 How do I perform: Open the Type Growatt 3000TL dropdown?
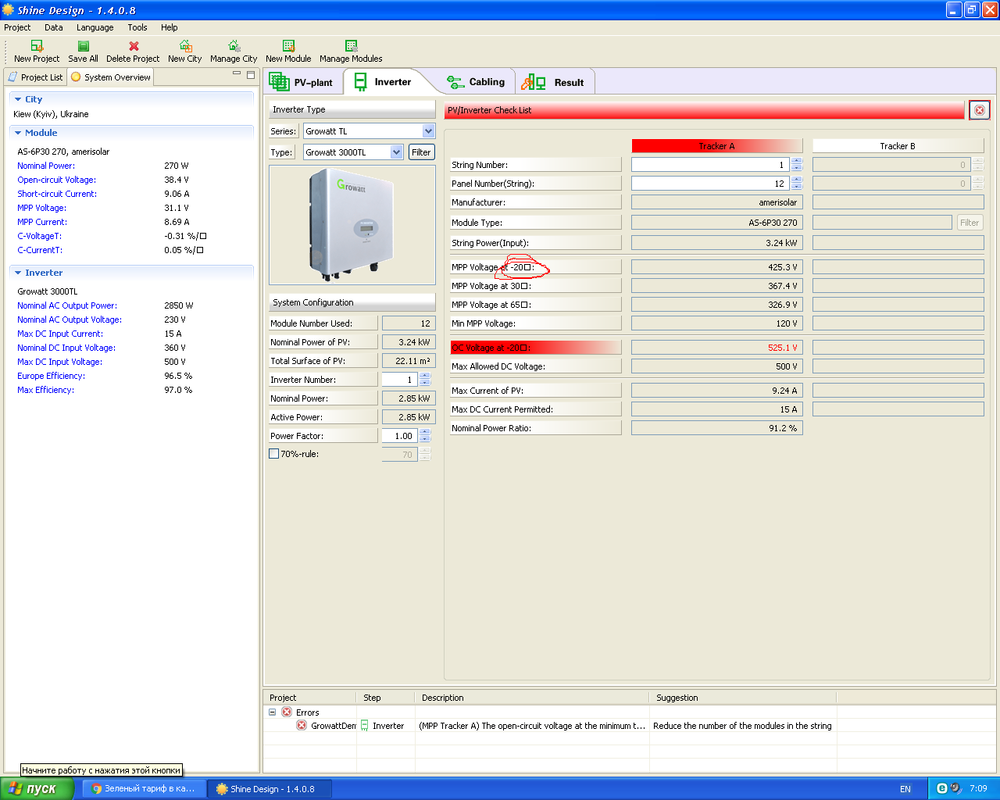[397, 152]
